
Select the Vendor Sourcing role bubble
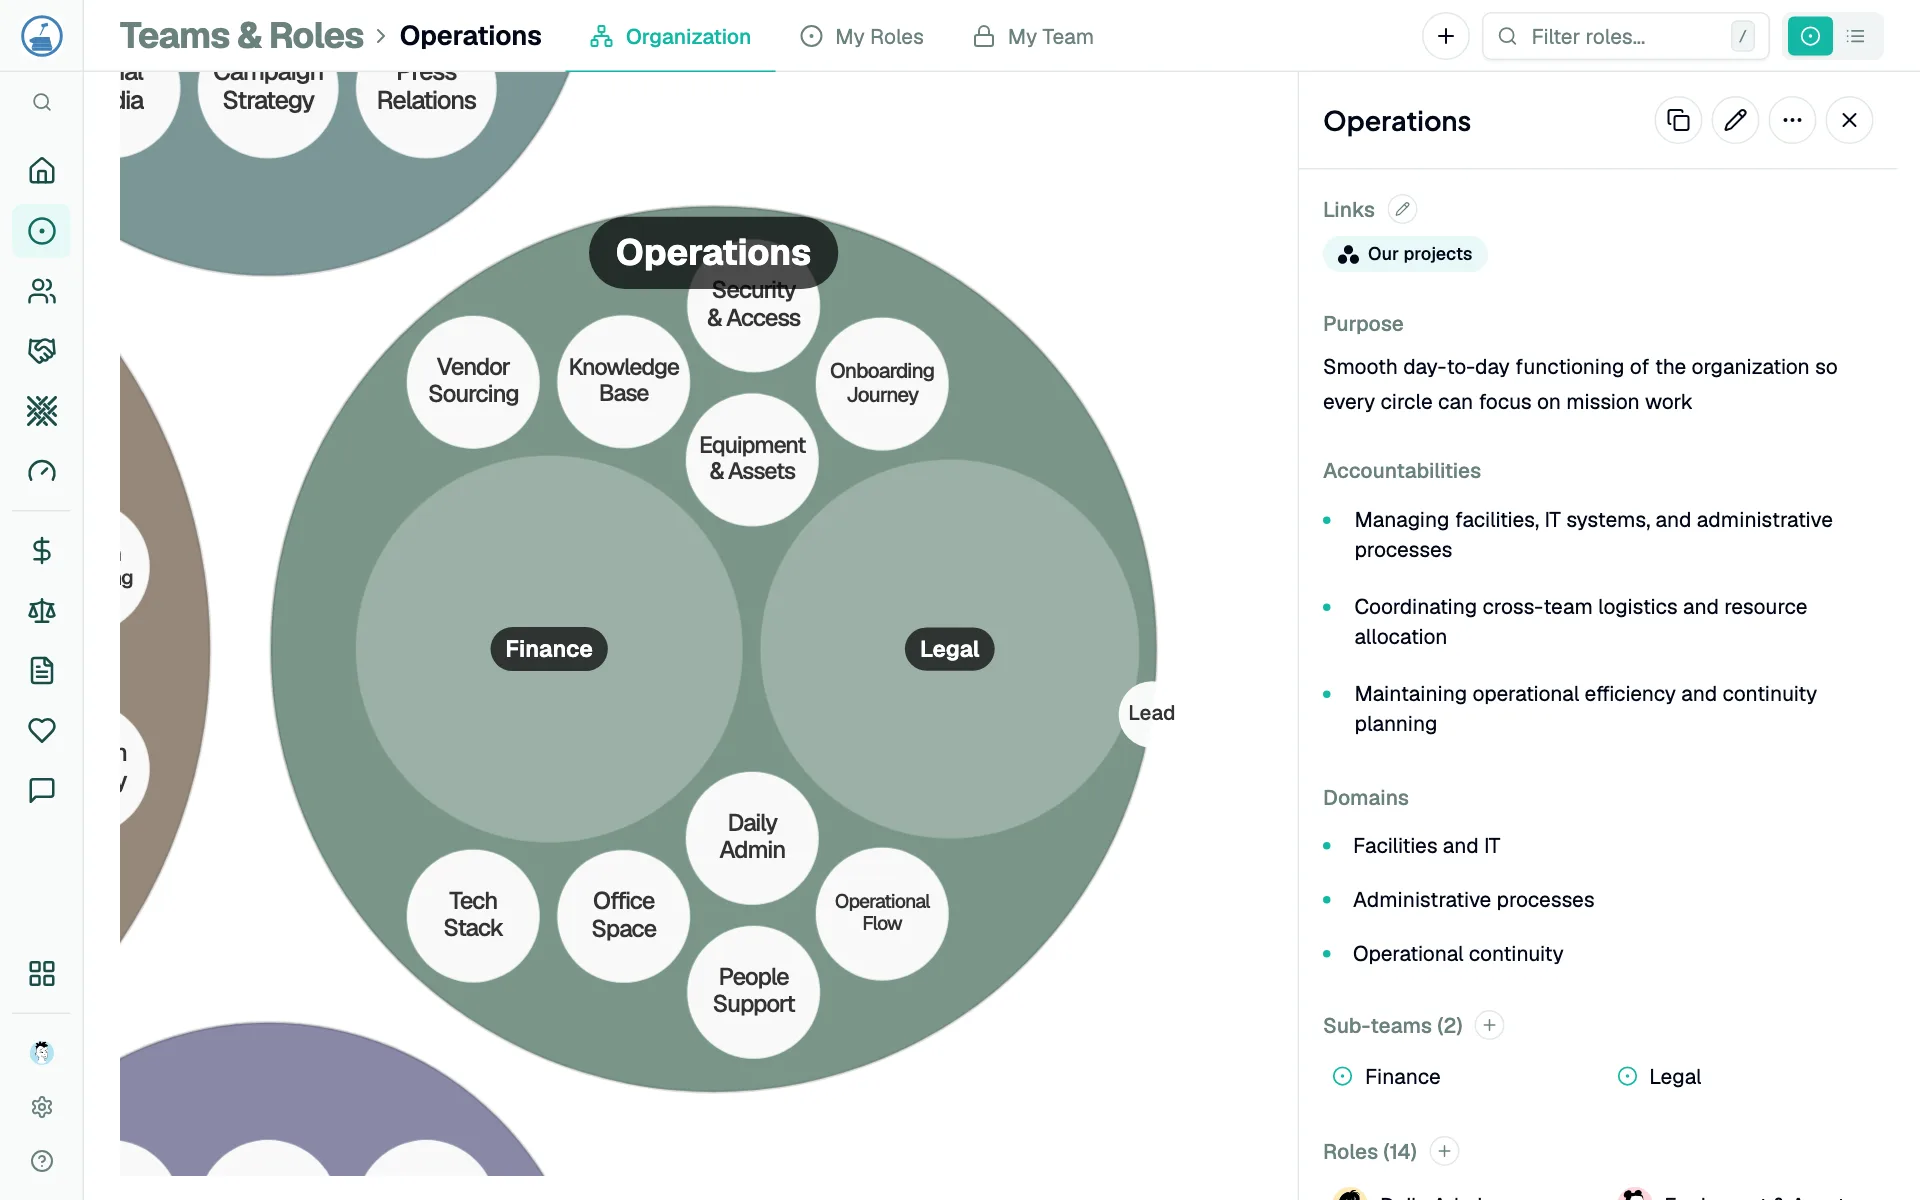pos(473,381)
